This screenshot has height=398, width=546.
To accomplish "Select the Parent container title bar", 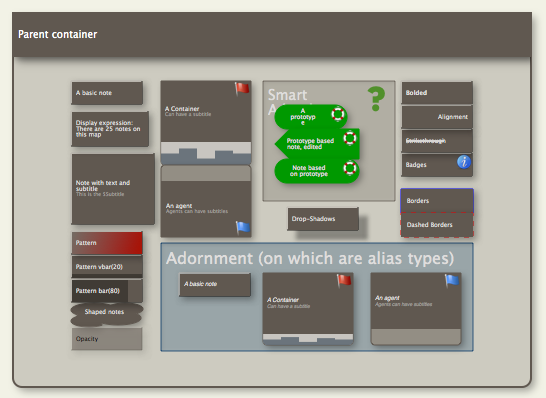I will (272, 34).
